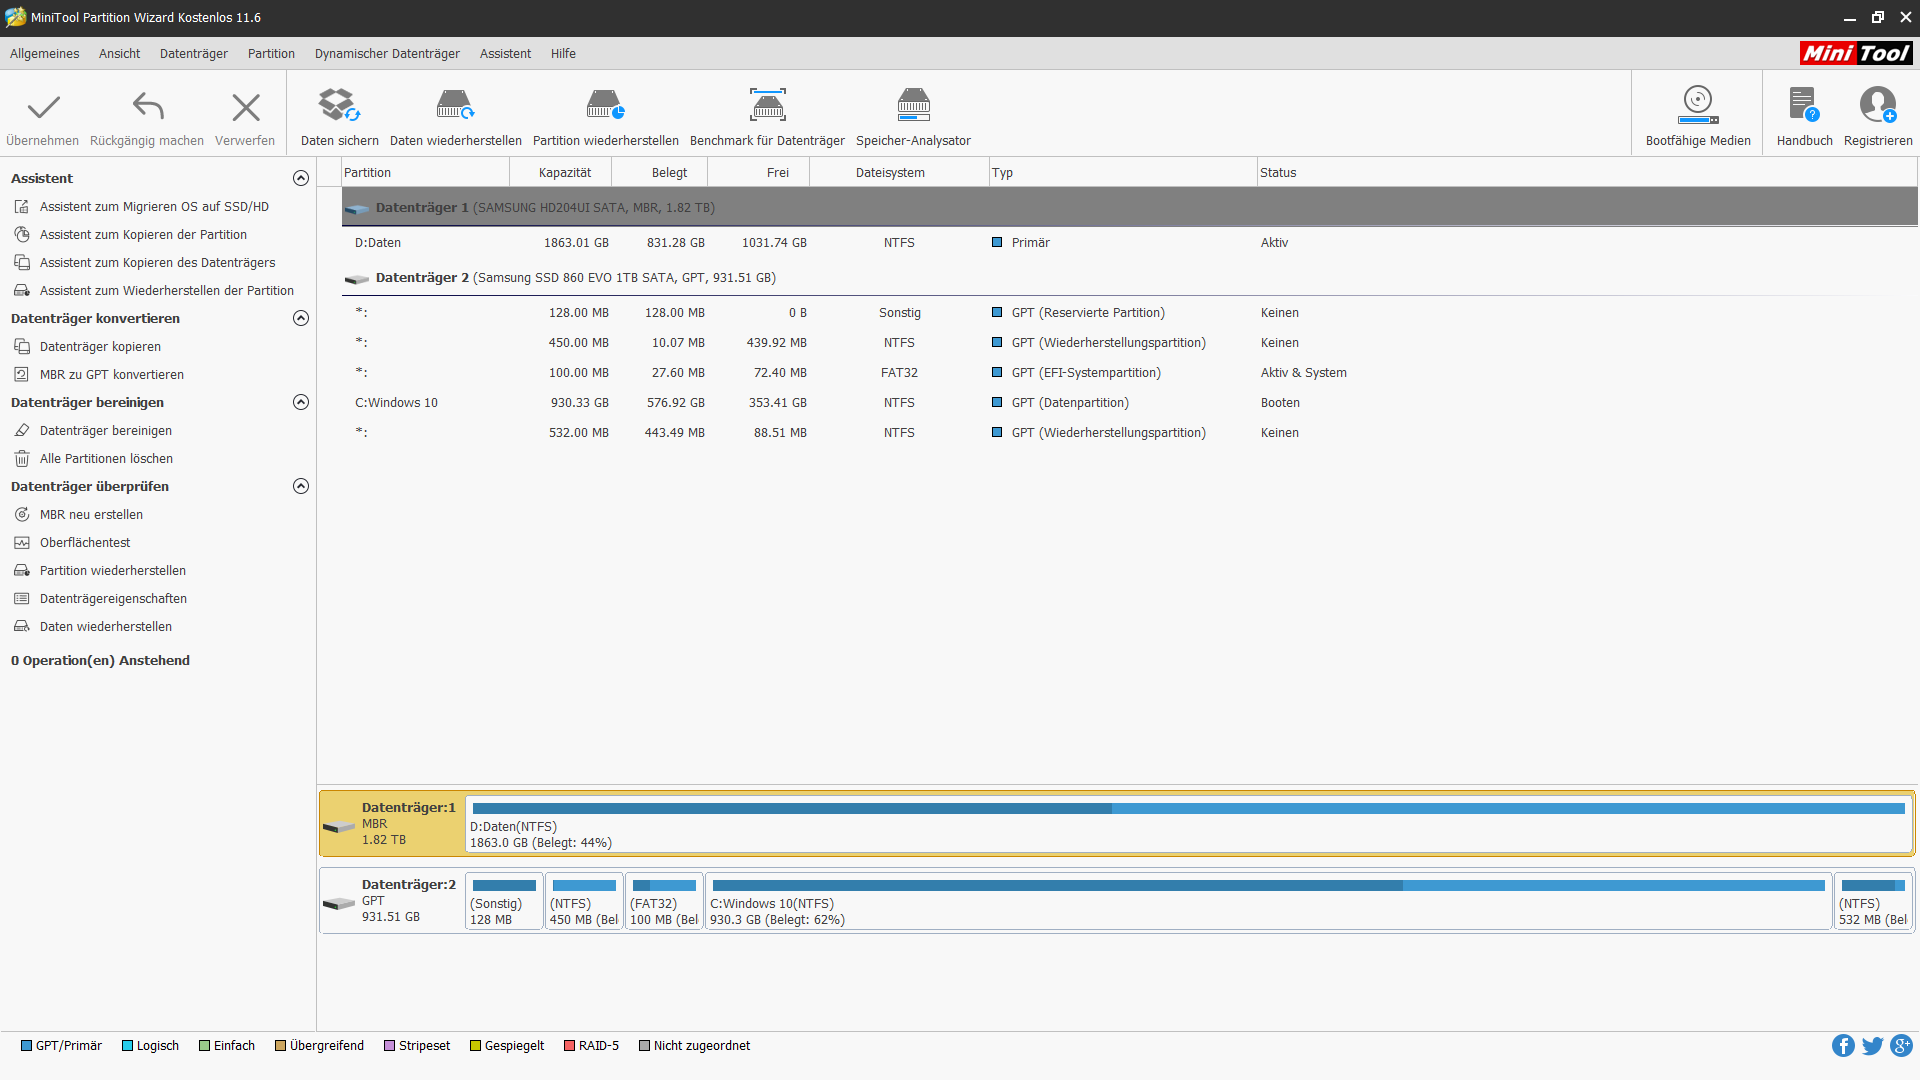The height and width of the screenshot is (1080, 1920).
Task: Click MBR zu GPT konvertieren link
Action: pyautogui.click(x=111, y=375)
